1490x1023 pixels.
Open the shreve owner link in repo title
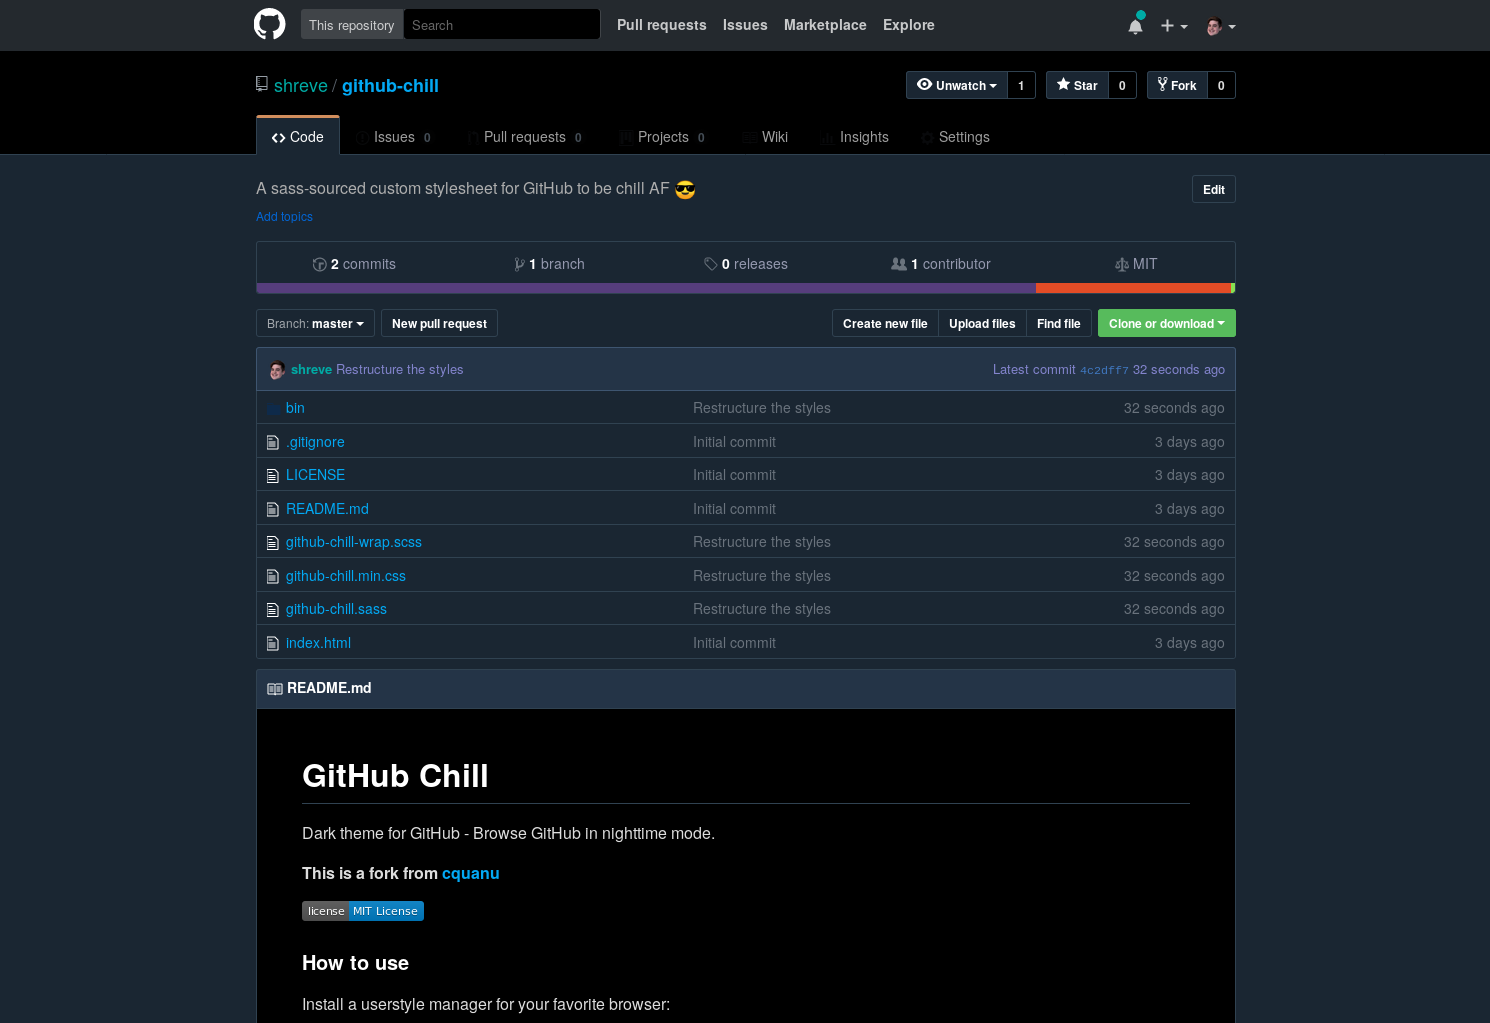[301, 86]
